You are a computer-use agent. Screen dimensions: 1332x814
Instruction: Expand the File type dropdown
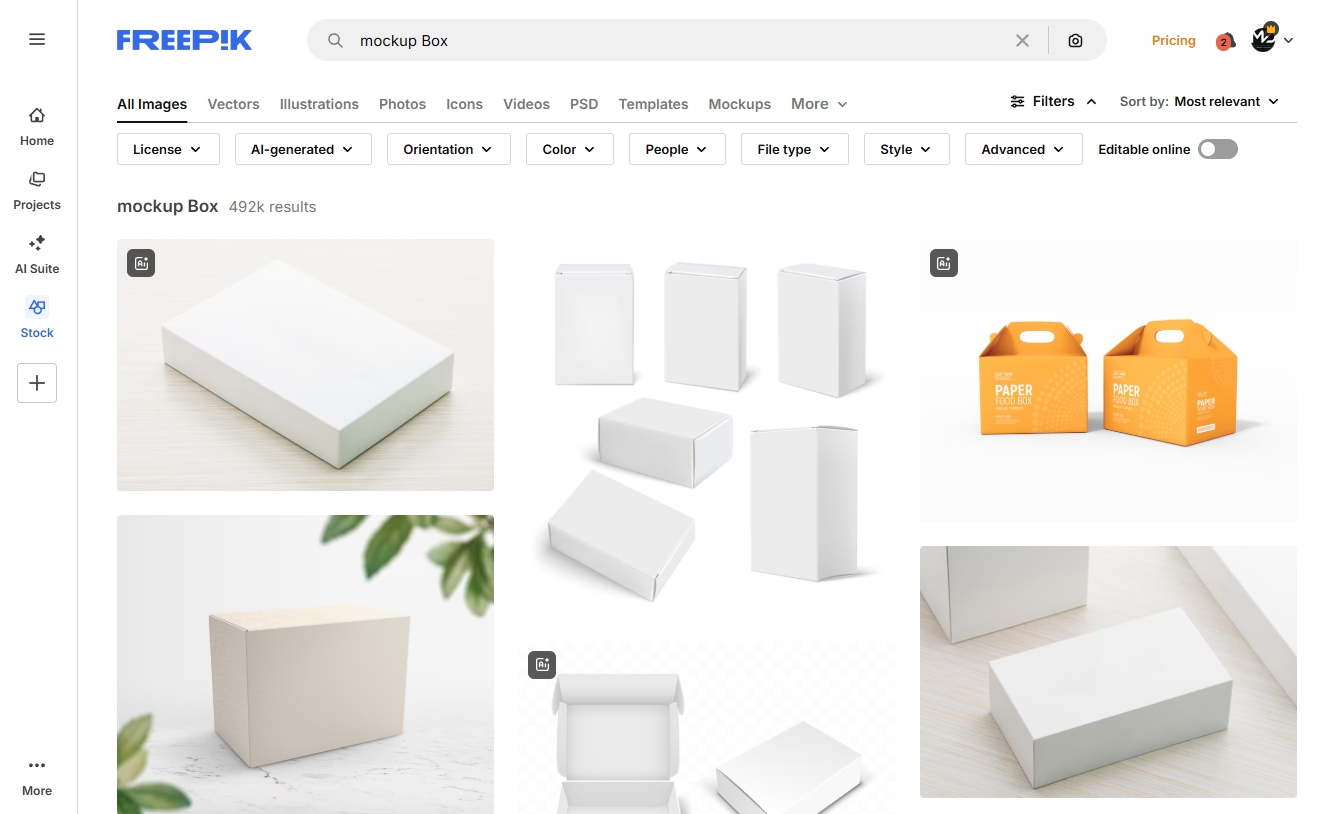(794, 149)
